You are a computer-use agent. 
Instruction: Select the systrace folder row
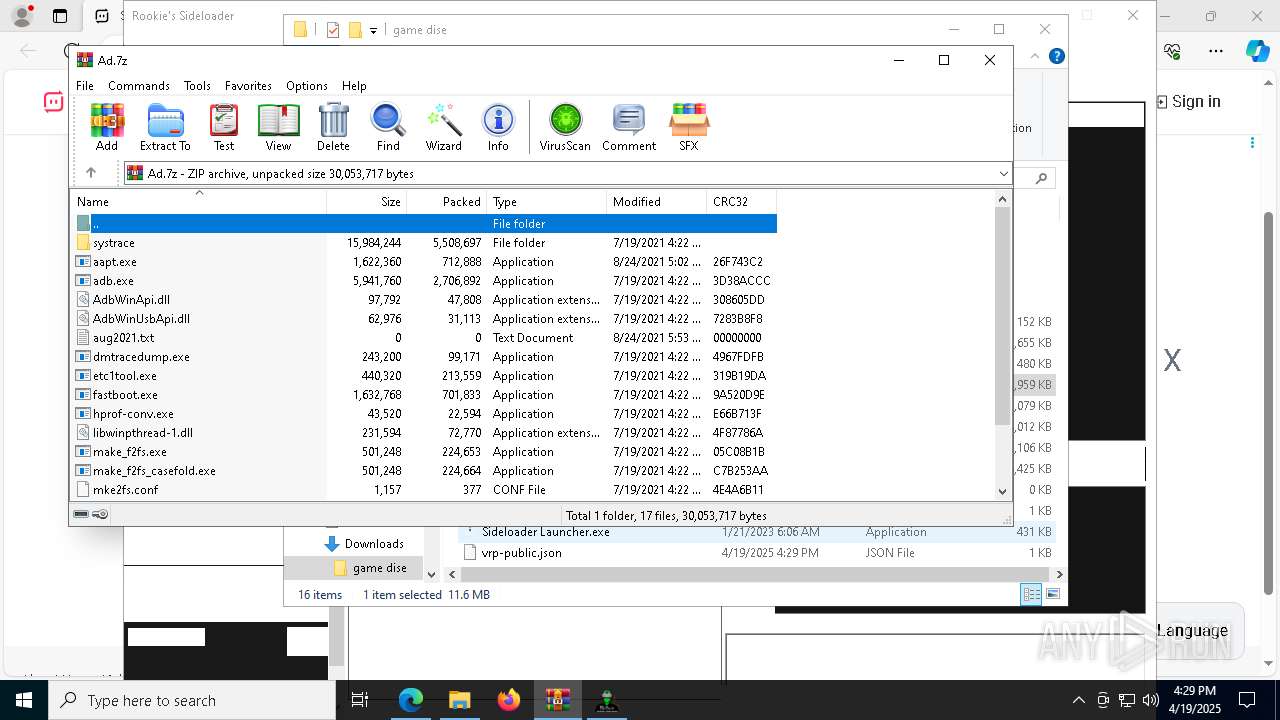coord(425,243)
